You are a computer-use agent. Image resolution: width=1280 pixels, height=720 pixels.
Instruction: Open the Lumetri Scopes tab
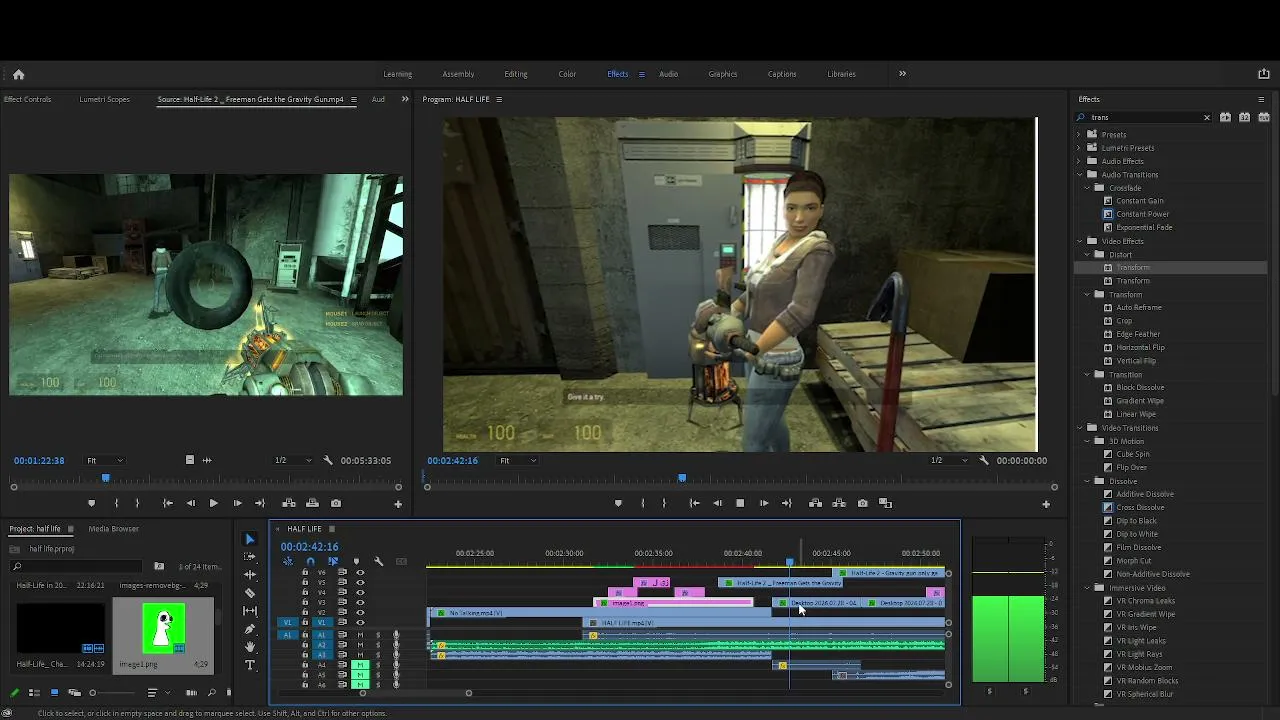(x=105, y=99)
